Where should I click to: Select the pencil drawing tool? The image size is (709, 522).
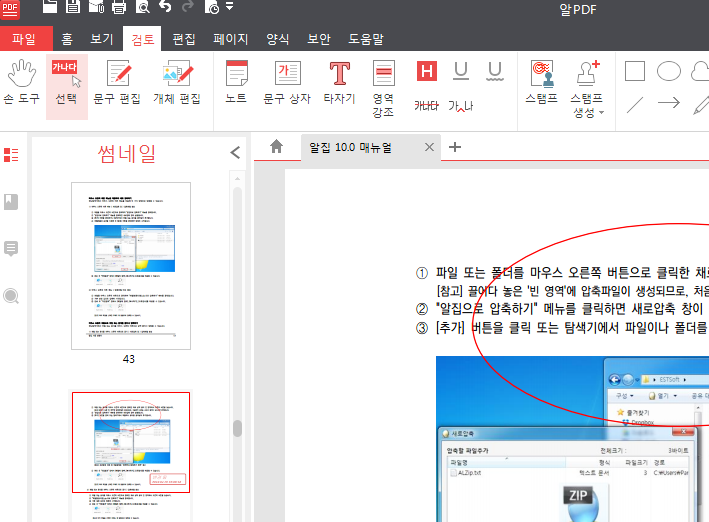(x=701, y=105)
